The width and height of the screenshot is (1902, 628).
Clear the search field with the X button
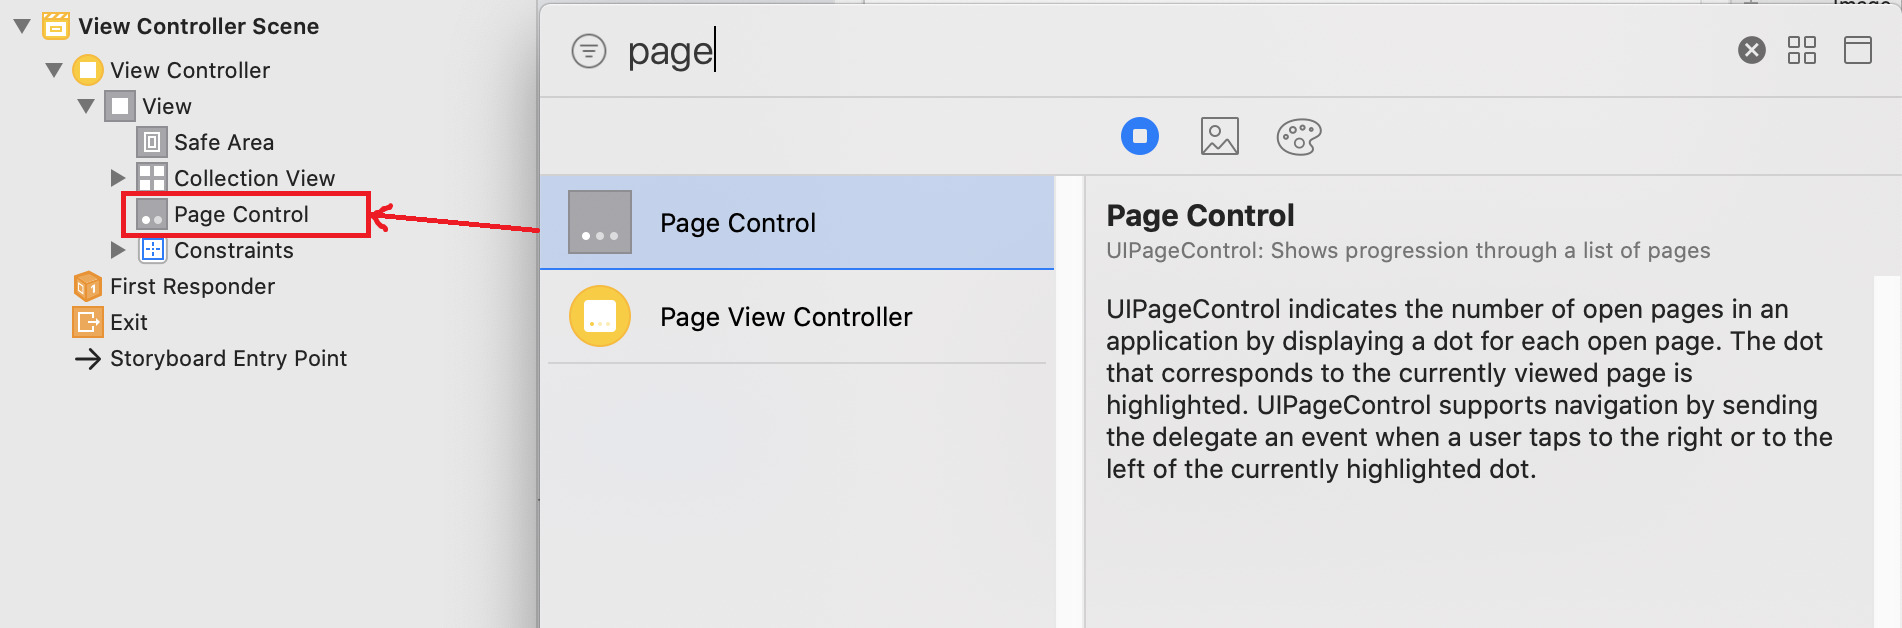[x=1751, y=50]
